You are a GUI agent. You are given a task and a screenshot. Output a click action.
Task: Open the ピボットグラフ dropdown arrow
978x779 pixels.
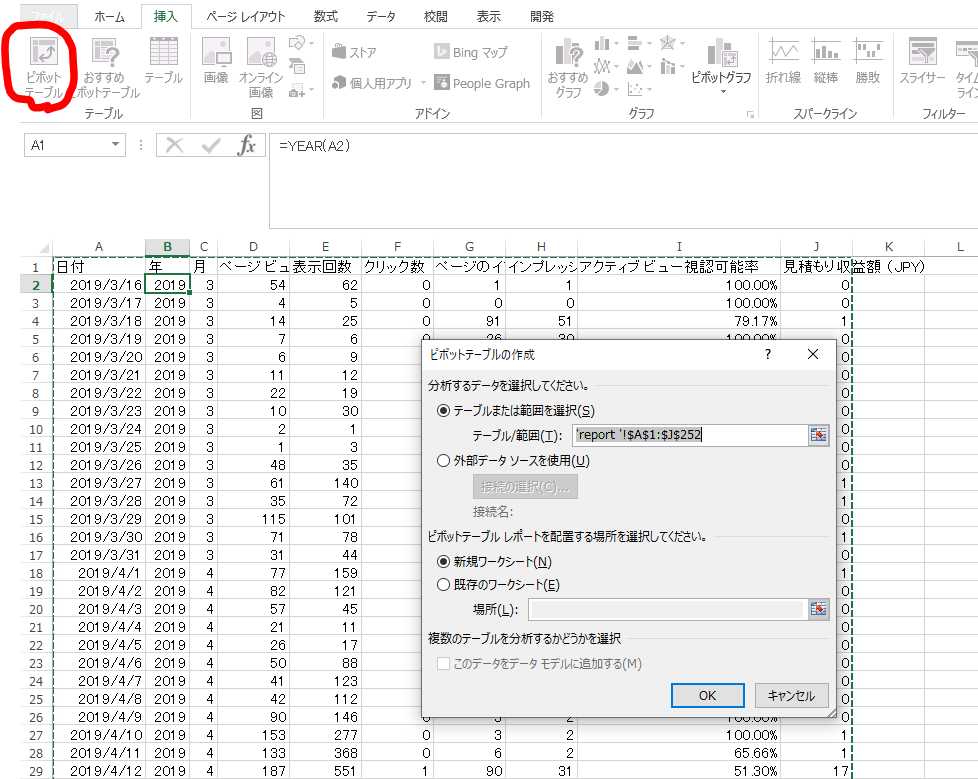(x=723, y=92)
